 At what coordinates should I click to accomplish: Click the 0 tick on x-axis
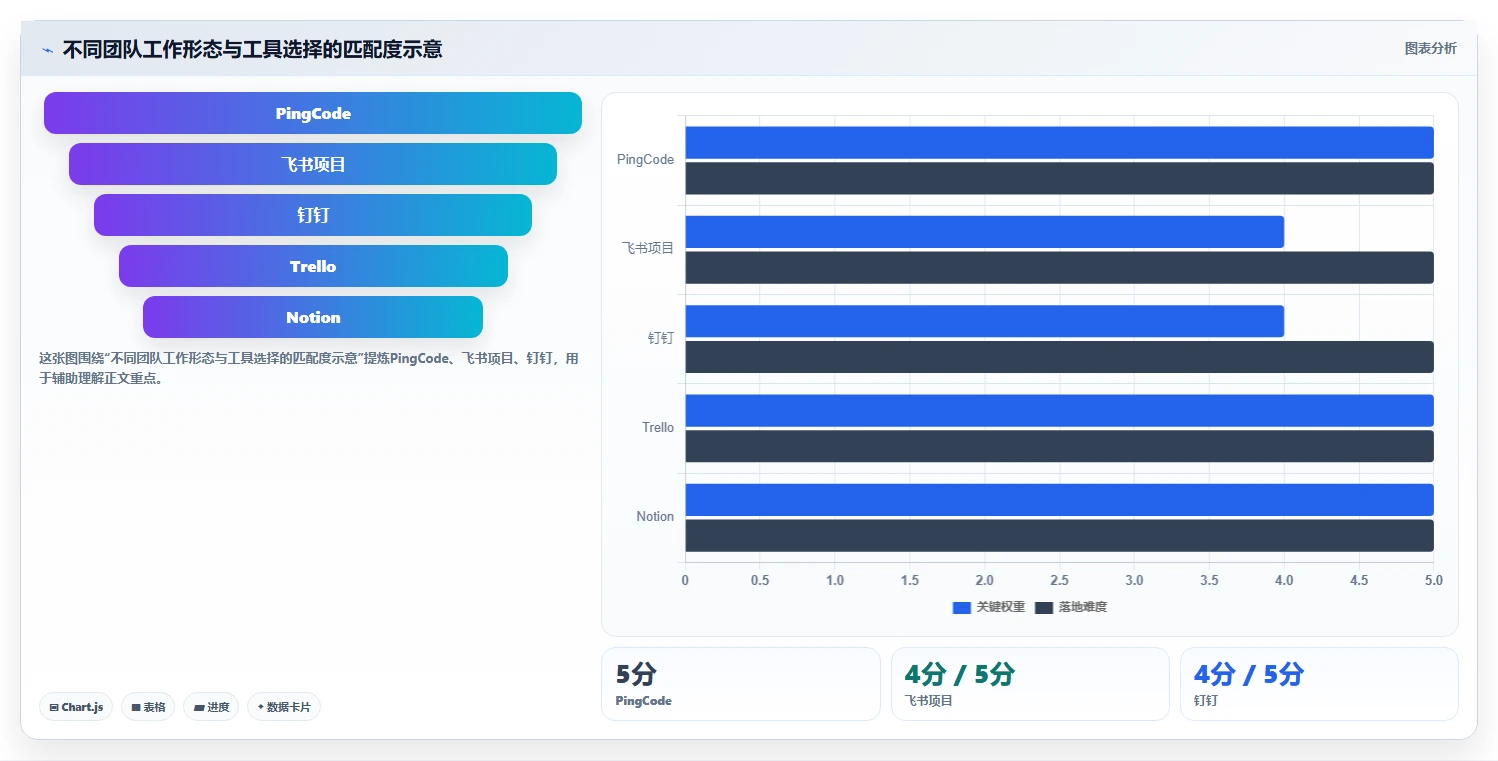pyautogui.click(x=685, y=580)
